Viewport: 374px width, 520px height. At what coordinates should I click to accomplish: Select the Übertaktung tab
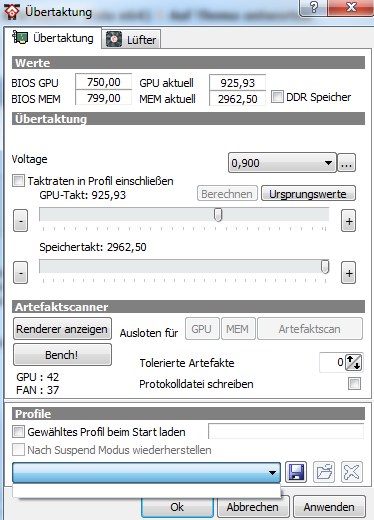pyautogui.click(x=53, y=38)
